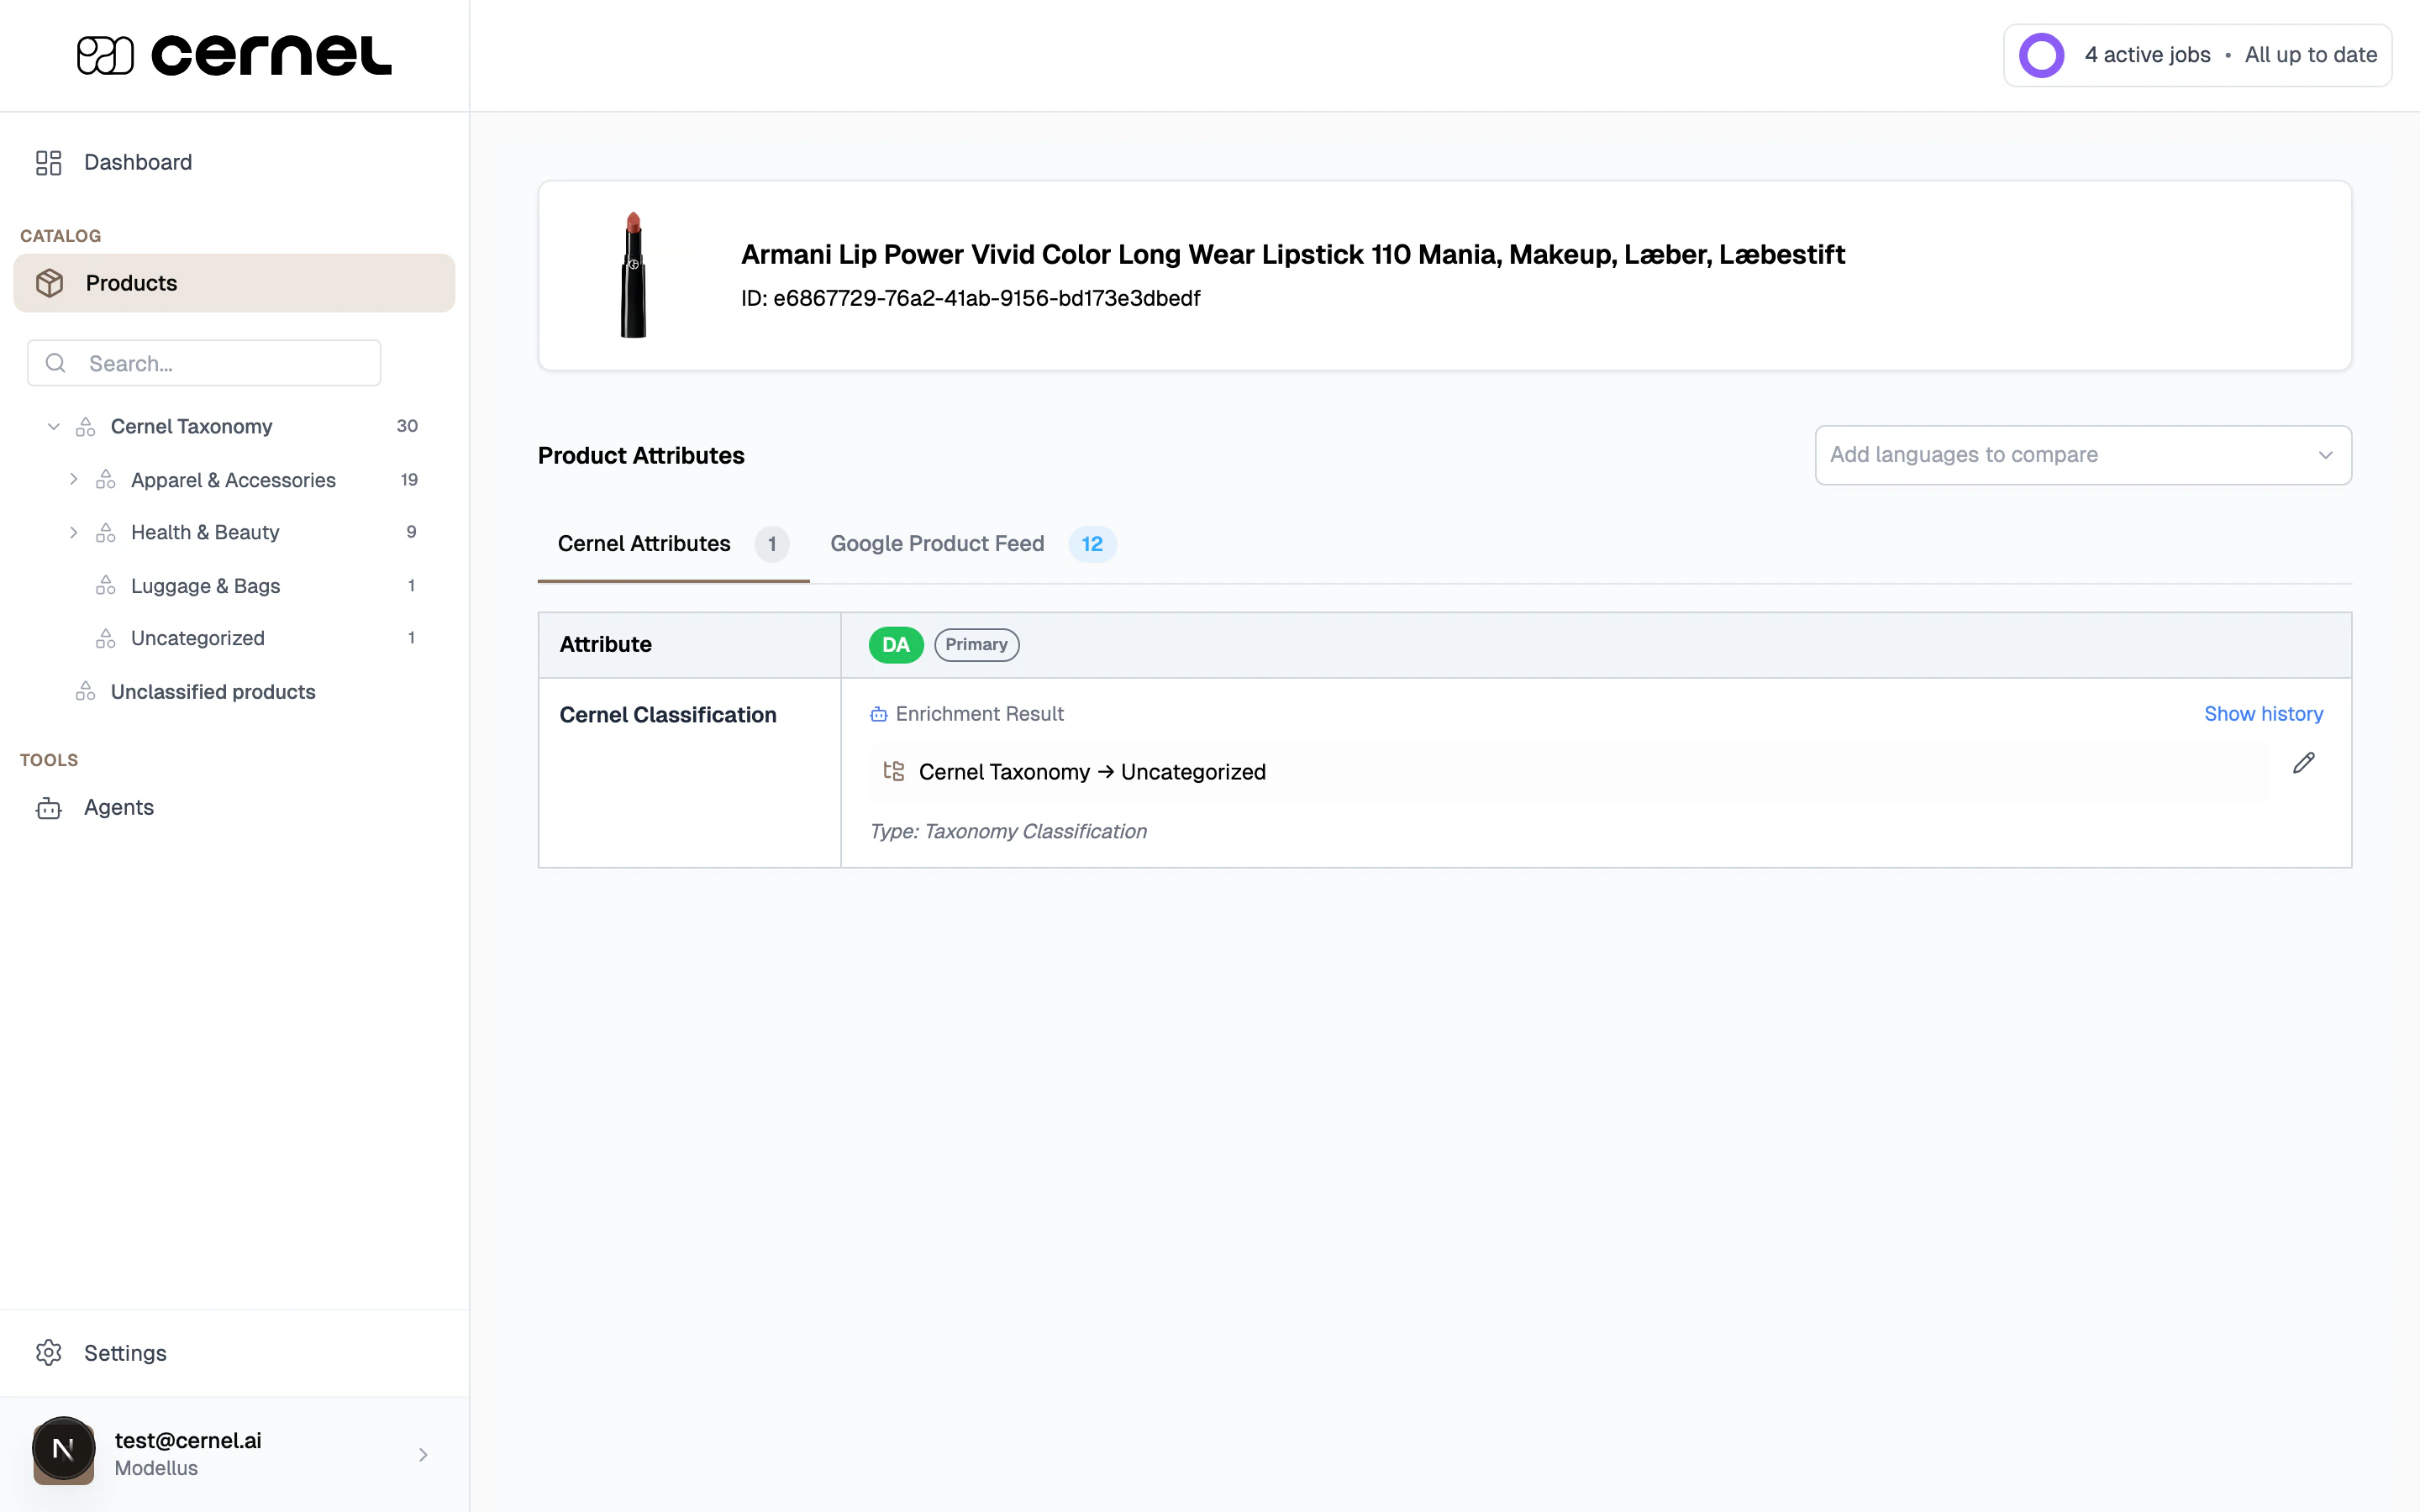2420x1512 pixels.
Task: Collapse the Cernel Taxonomy tree
Action: coord(53,425)
